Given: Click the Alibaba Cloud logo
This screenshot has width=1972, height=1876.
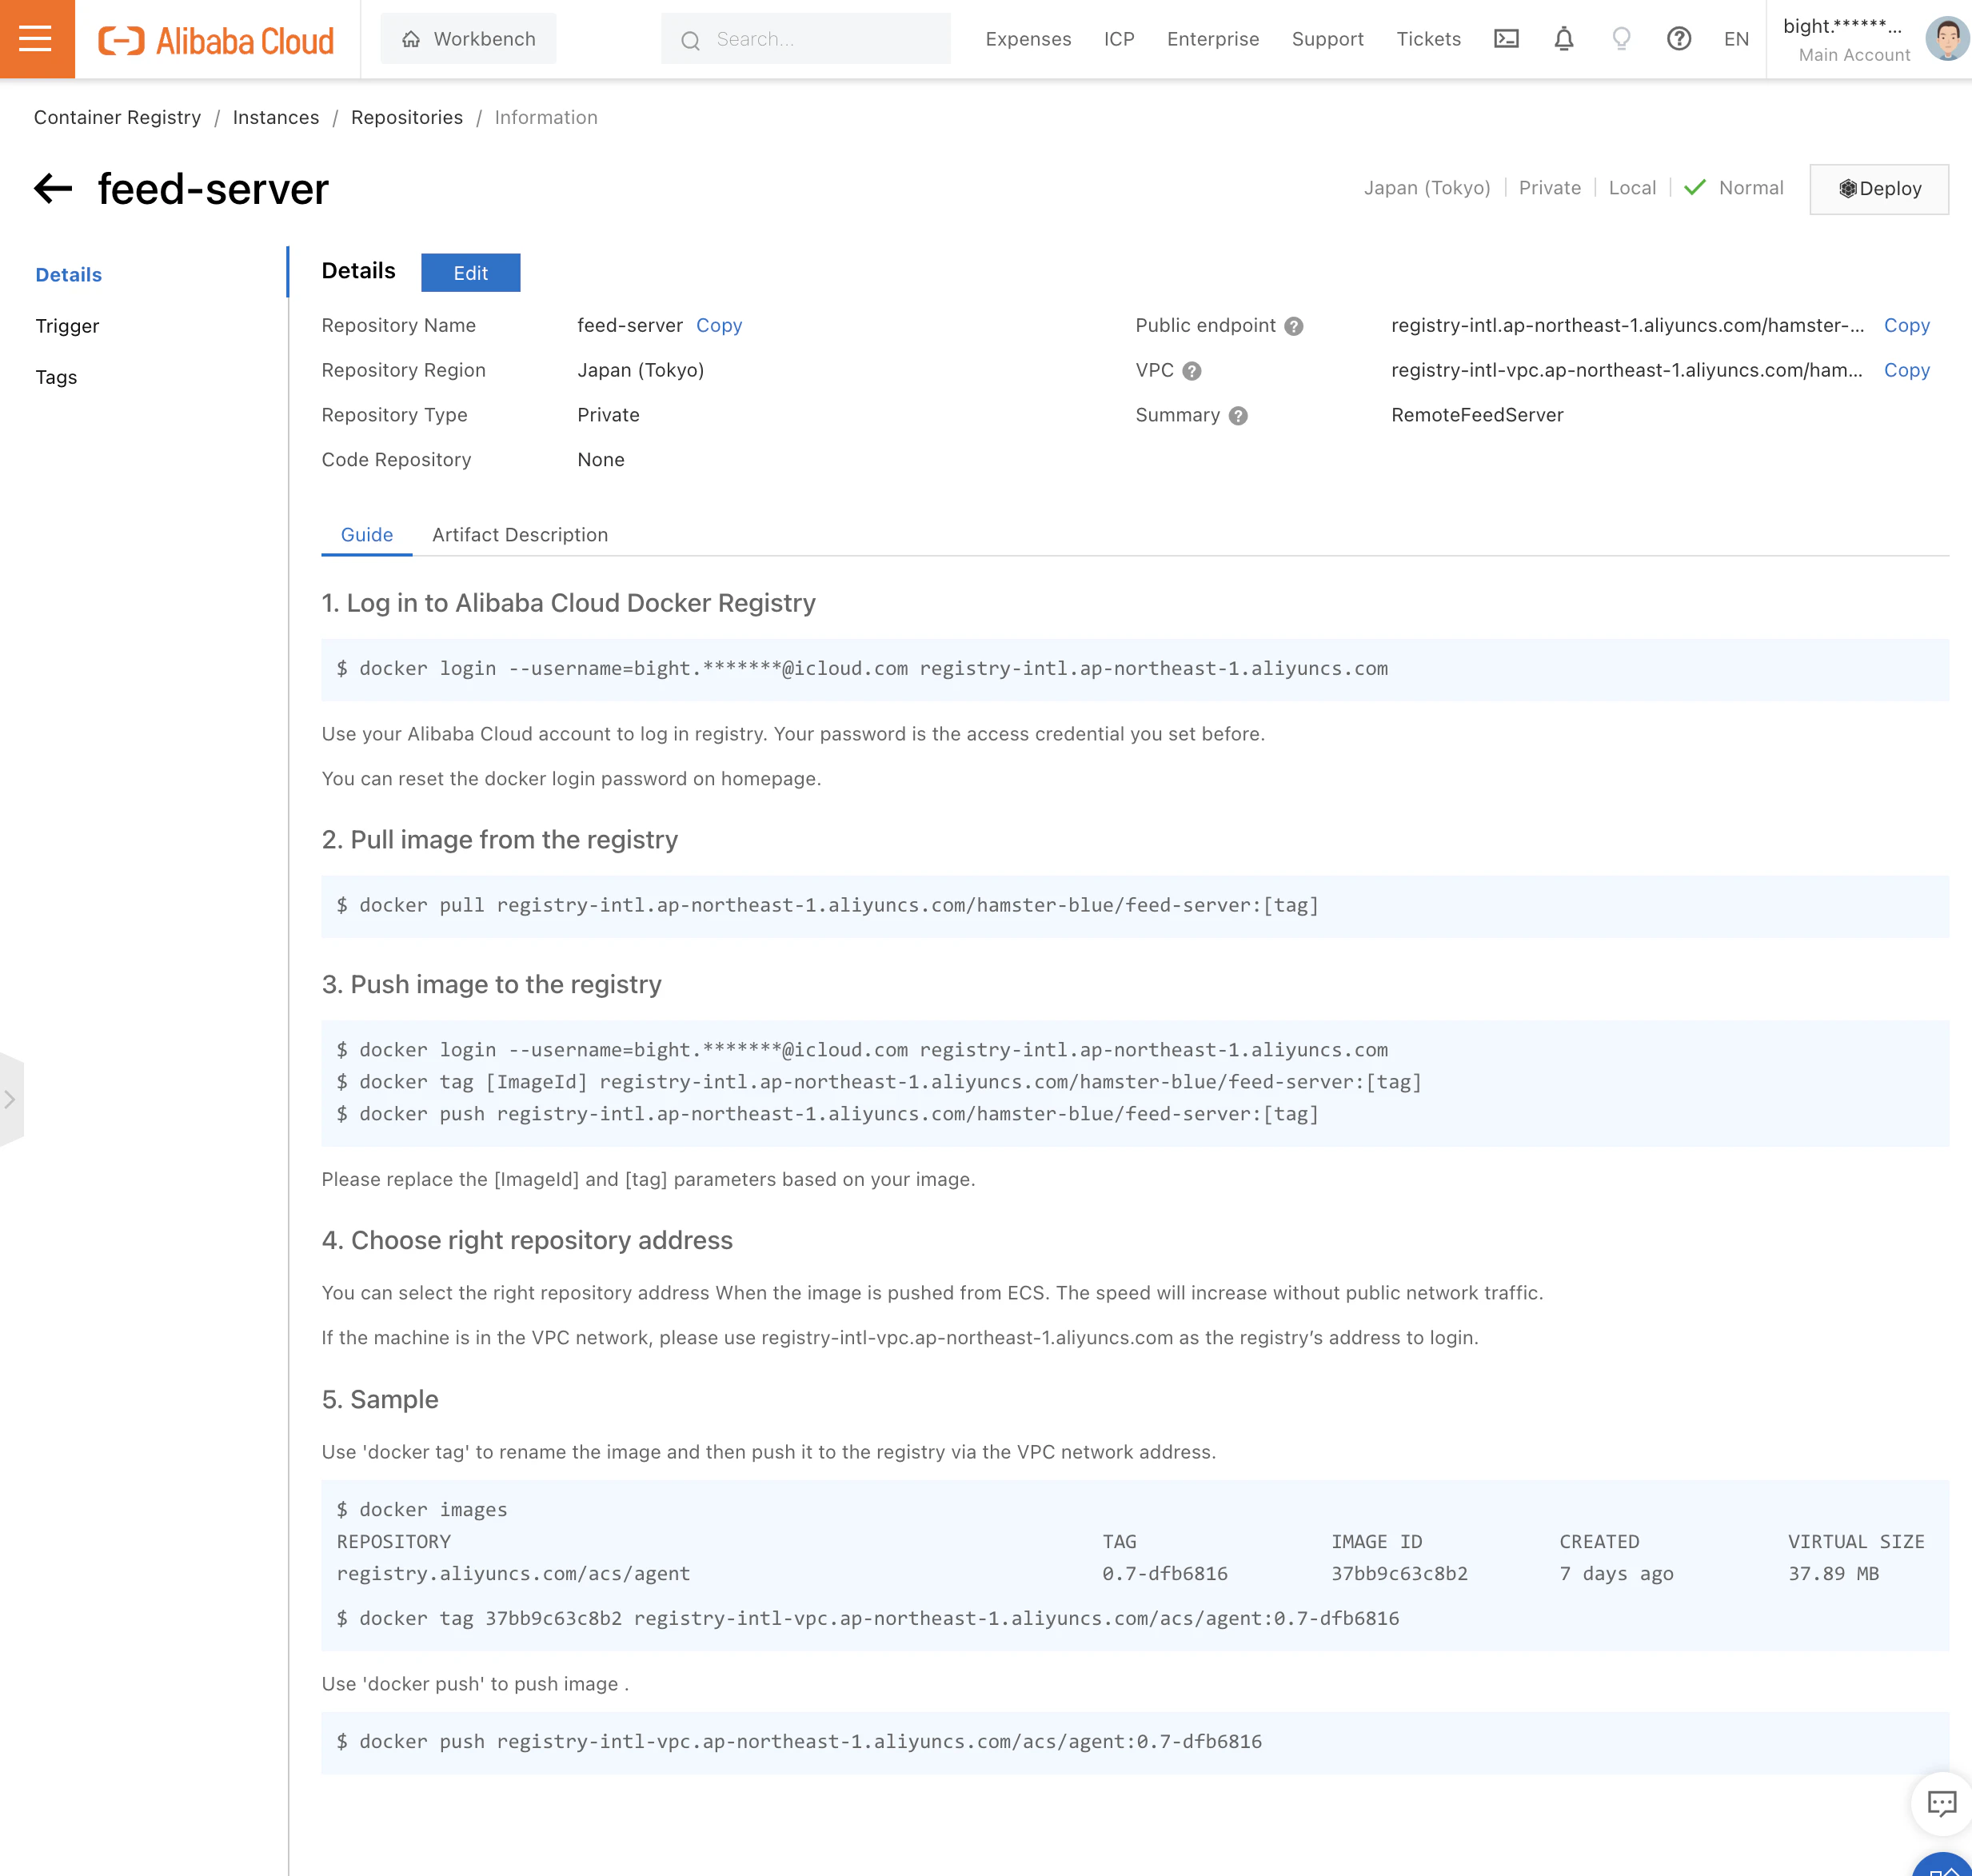Looking at the screenshot, I should [216, 40].
